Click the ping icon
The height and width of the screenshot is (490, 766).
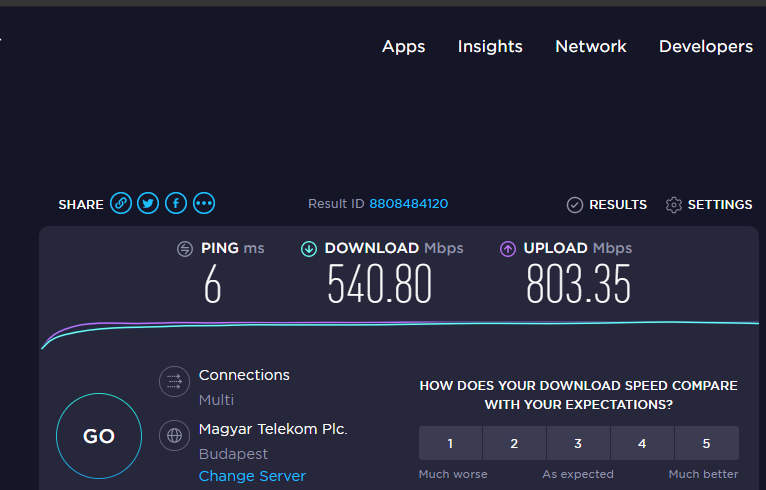(x=185, y=249)
